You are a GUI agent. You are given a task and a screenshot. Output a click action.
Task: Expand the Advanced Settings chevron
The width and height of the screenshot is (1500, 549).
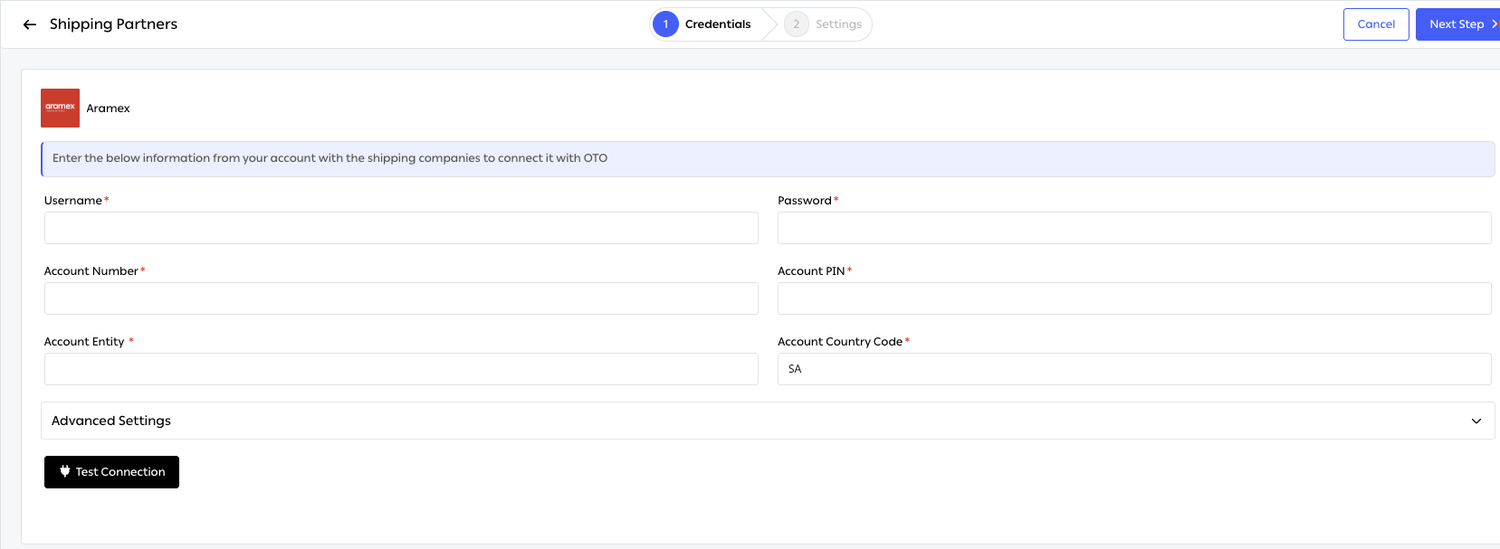coord(1476,421)
